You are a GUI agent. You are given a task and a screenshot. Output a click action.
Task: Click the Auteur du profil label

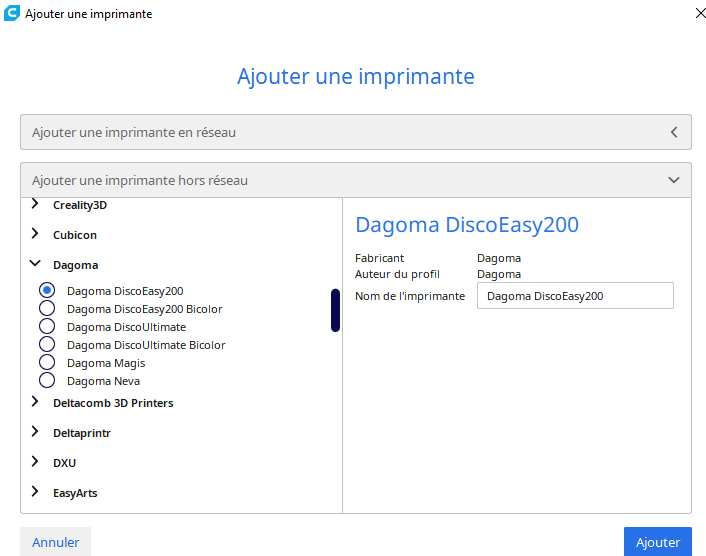(397, 274)
